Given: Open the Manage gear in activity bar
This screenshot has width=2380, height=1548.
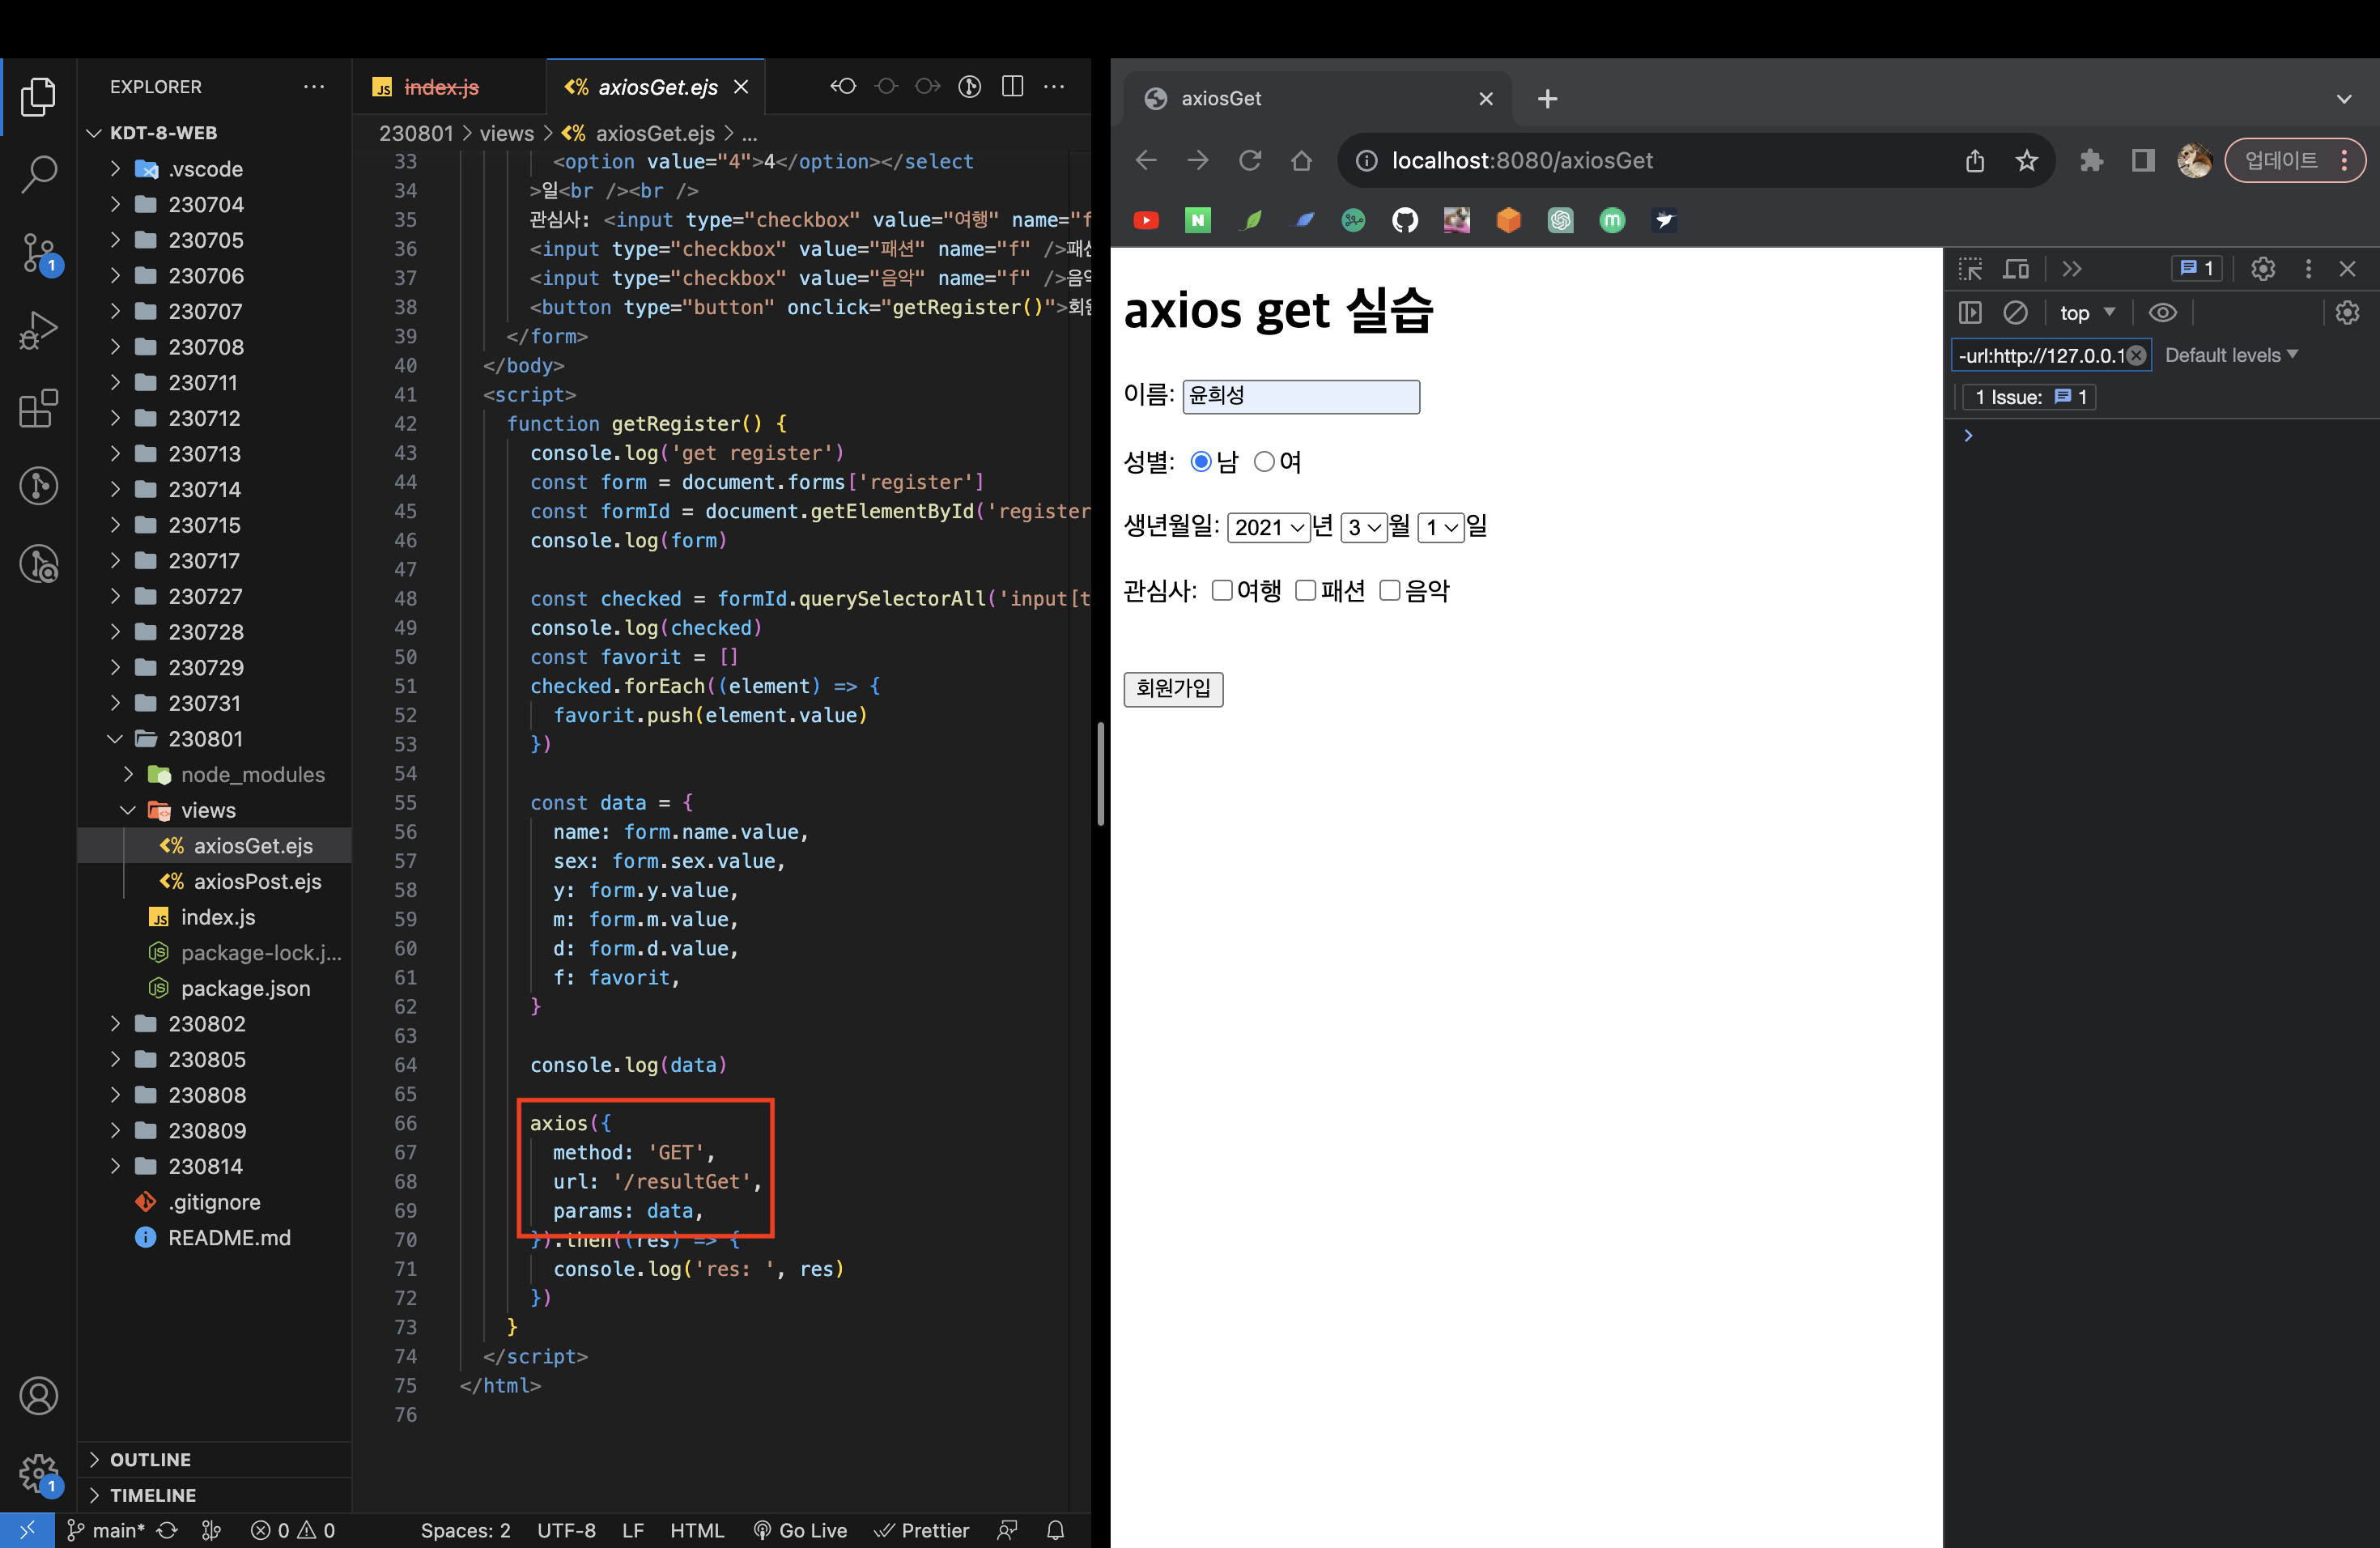Looking at the screenshot, I should 38,1473.
